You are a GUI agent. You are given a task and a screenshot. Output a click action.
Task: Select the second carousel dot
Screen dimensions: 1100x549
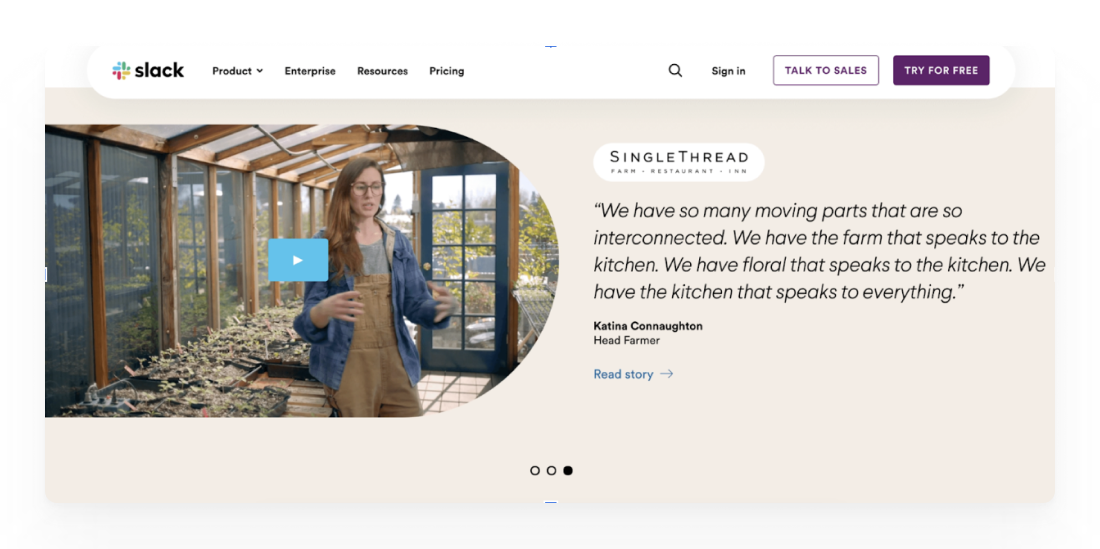pyautogui.click(x=551, y=470)
